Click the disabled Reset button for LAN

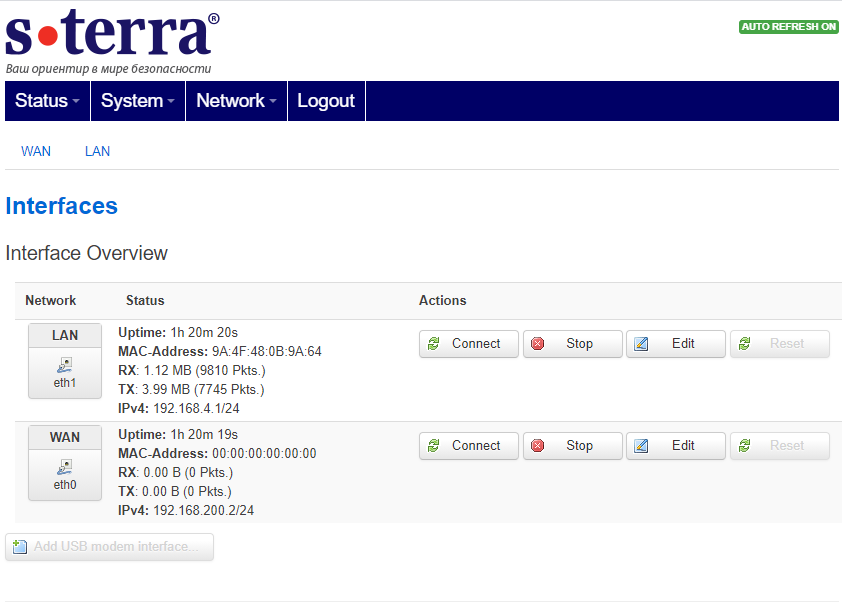click(780, 344)
